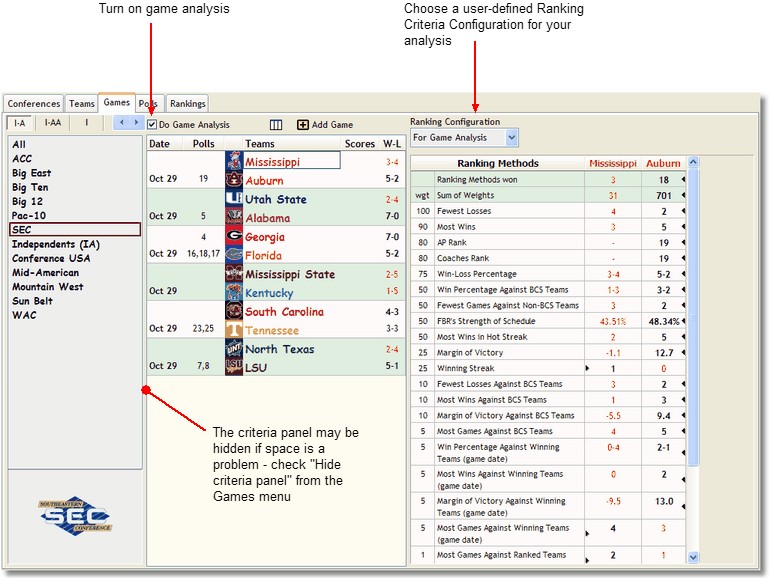Click the Add Game button
Screen dimensions: 771x581
(x=325, y=125)
